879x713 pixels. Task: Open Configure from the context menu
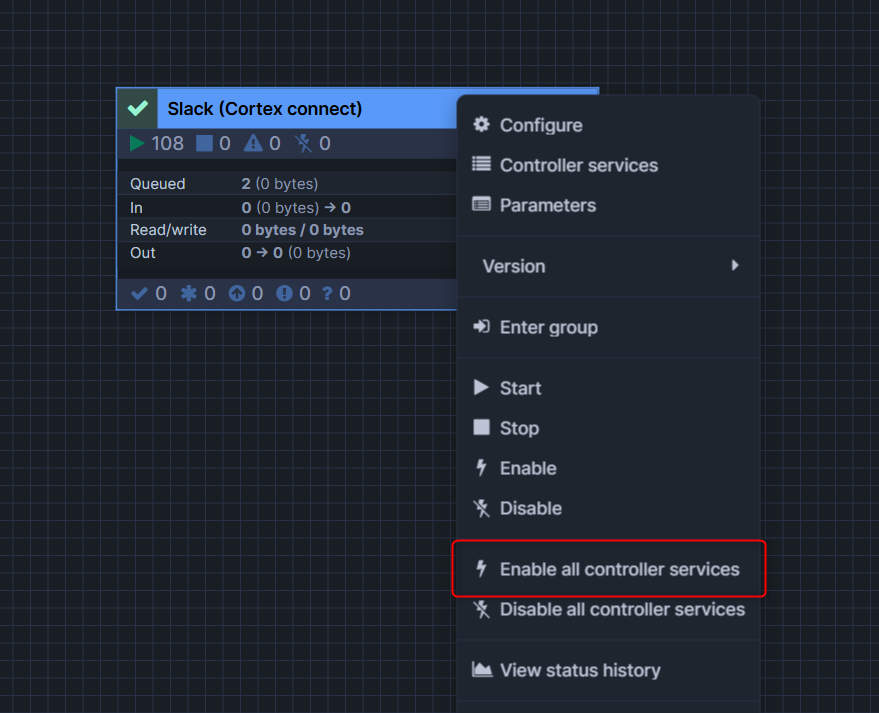[608, 125]
